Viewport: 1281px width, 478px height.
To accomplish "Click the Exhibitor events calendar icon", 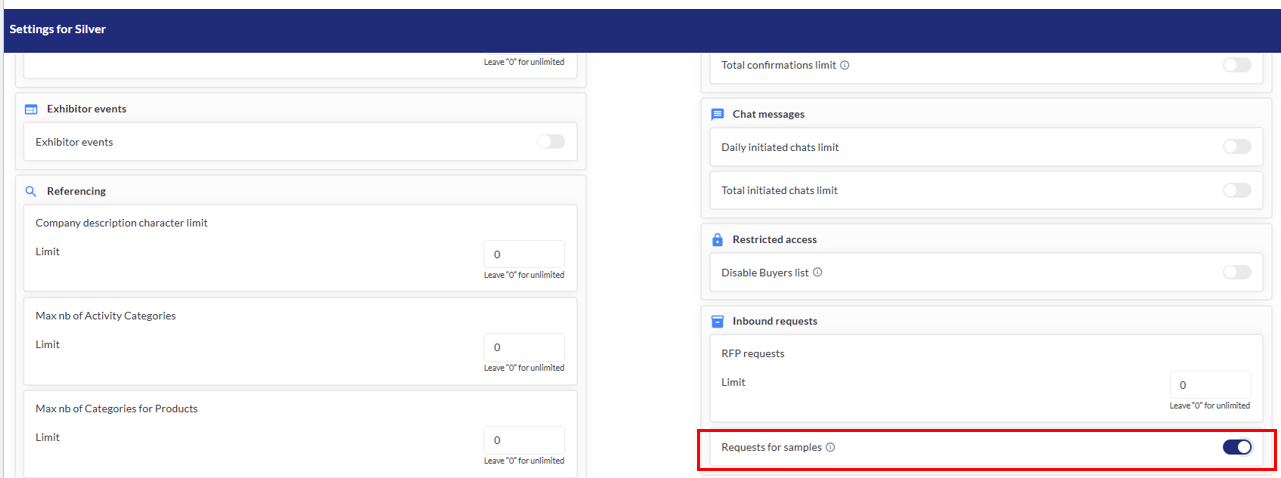I will tap(30, 109).
